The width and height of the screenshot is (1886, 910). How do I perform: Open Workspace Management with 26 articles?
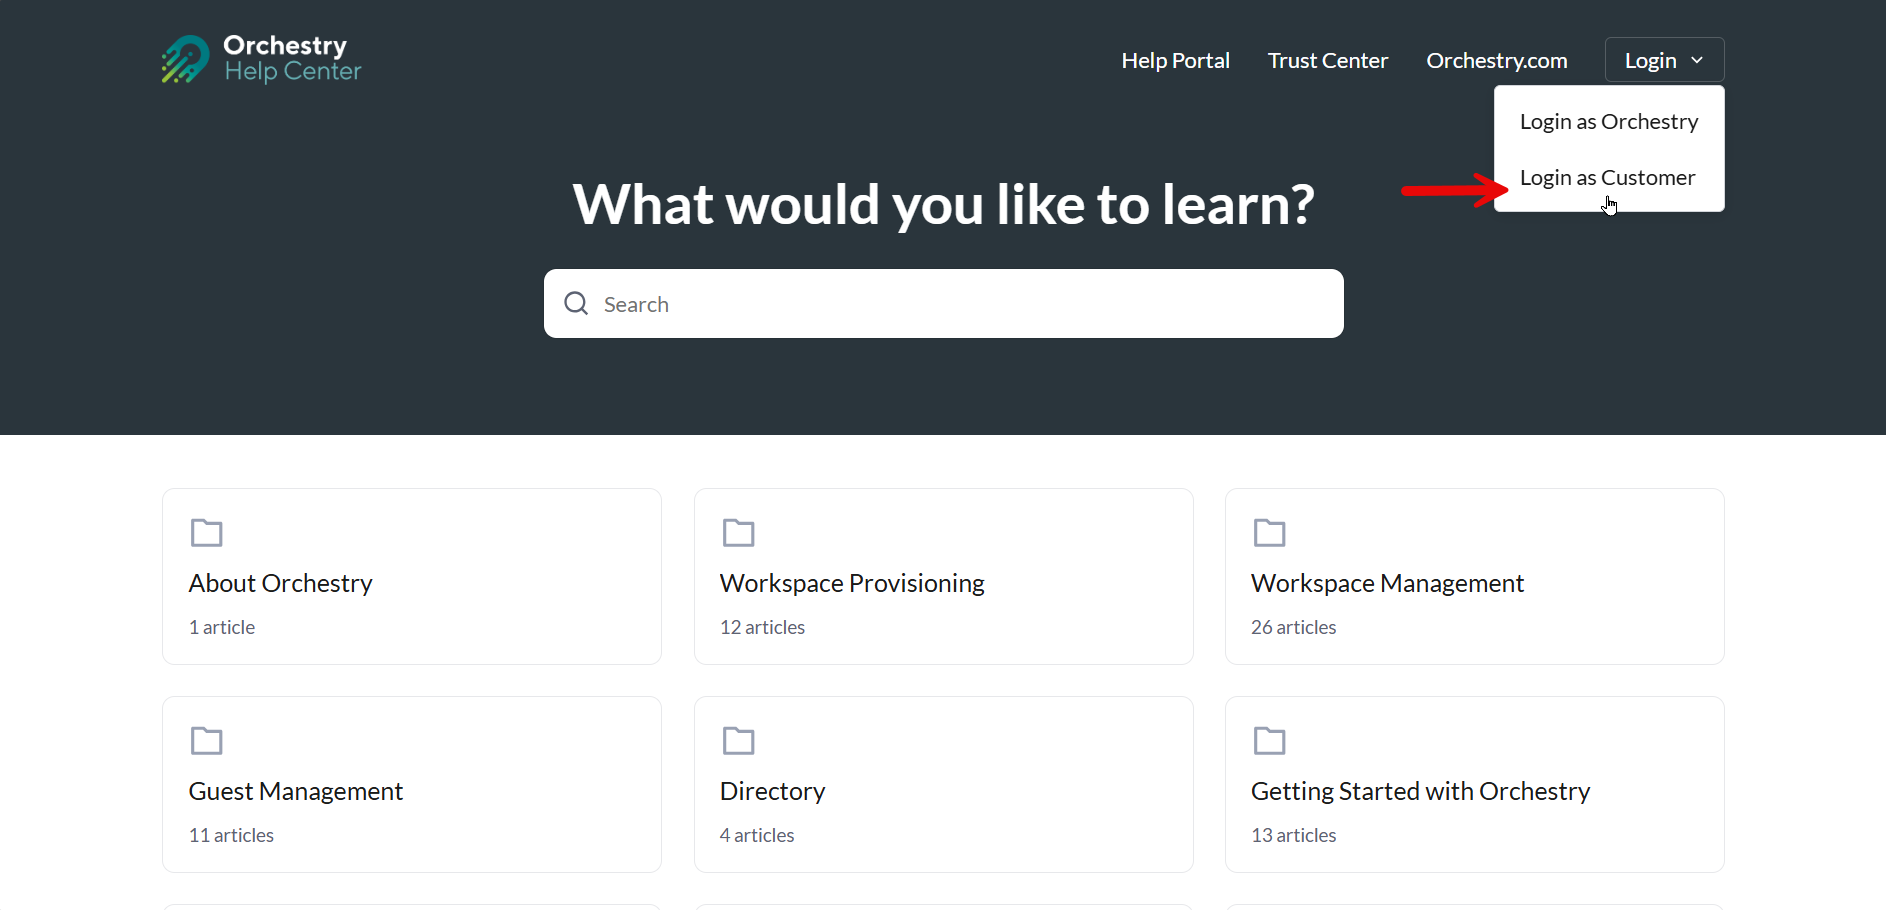1475,576
